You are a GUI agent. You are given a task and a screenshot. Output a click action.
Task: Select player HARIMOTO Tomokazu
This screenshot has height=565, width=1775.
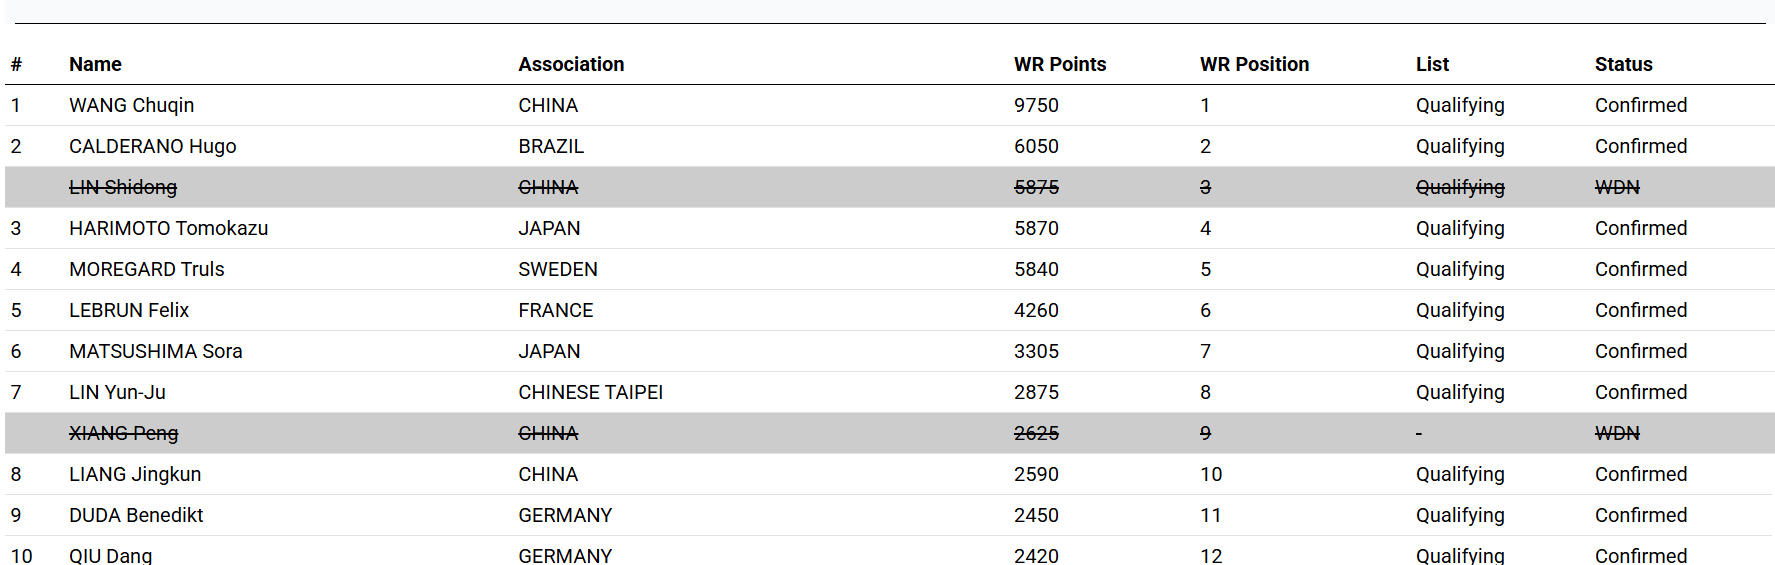point(168,228)
